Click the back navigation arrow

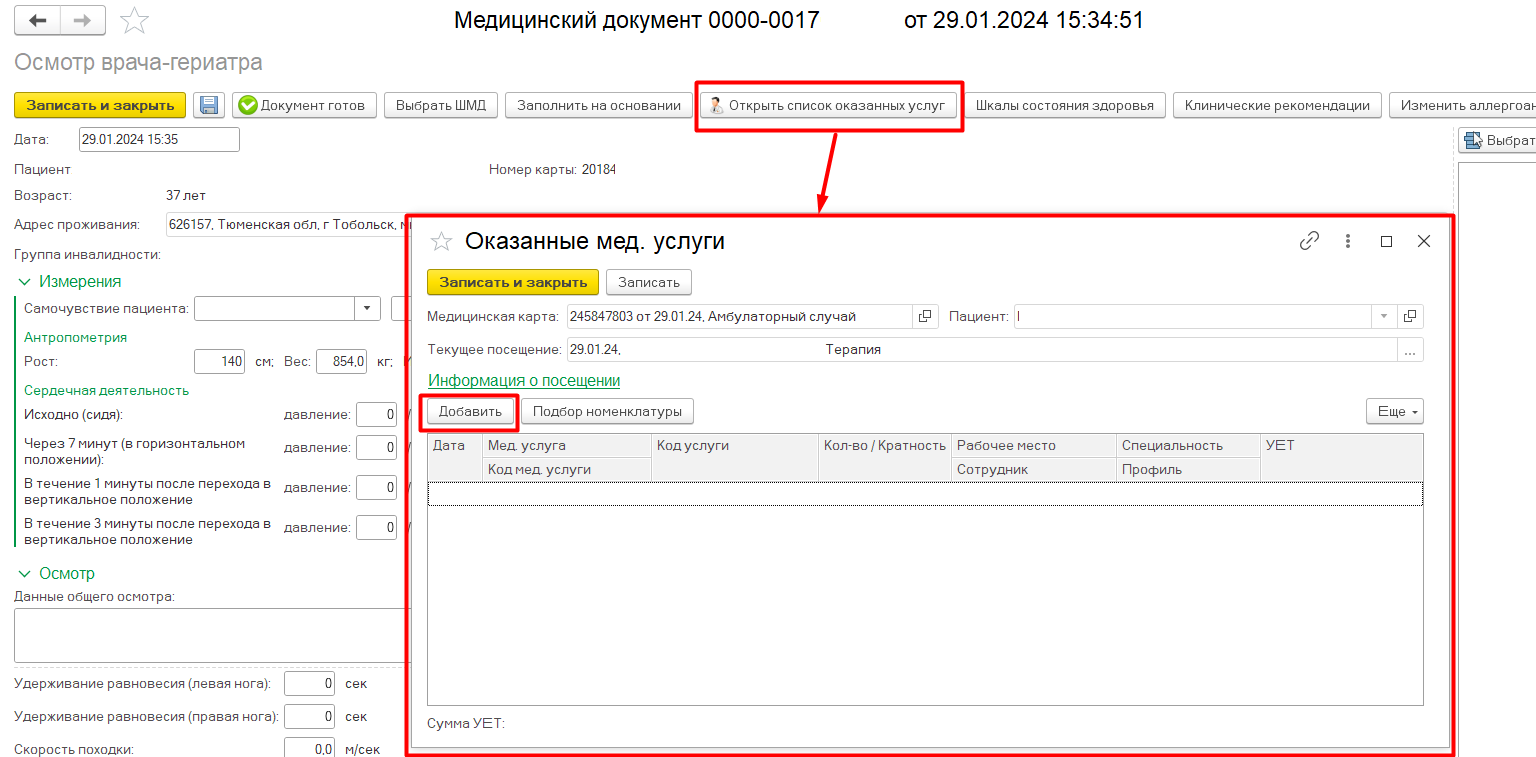click(x=38, y=20)
